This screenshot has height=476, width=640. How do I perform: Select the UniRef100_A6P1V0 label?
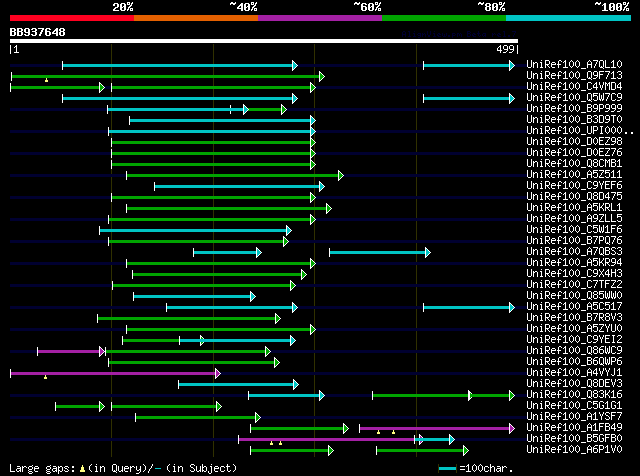coord(574,450)
